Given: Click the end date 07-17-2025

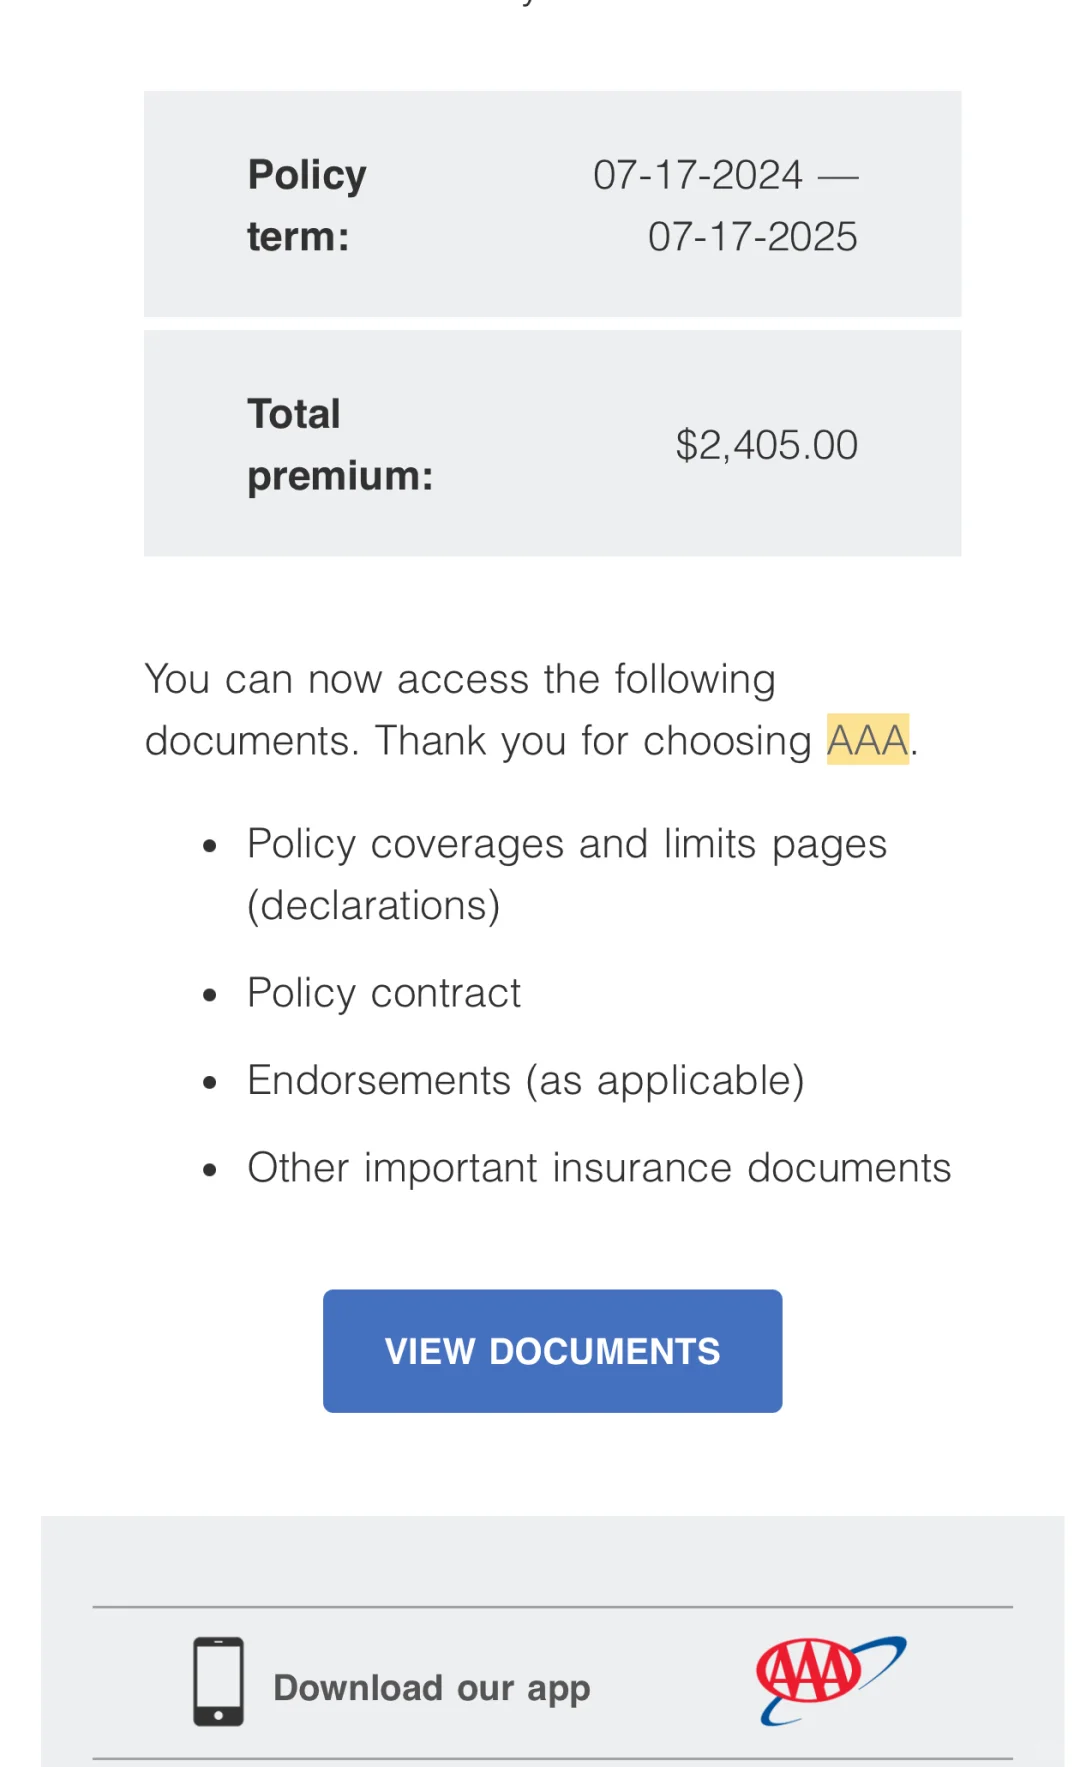Looking at the screenshot, I should [x=752, y=237].
